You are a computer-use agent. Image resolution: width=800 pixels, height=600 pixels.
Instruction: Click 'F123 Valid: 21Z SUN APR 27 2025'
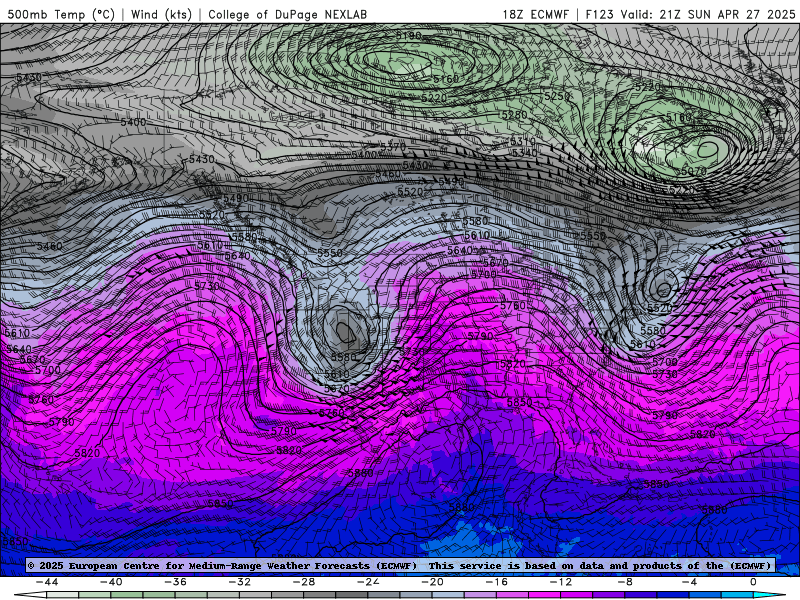(x=690, y=14)
